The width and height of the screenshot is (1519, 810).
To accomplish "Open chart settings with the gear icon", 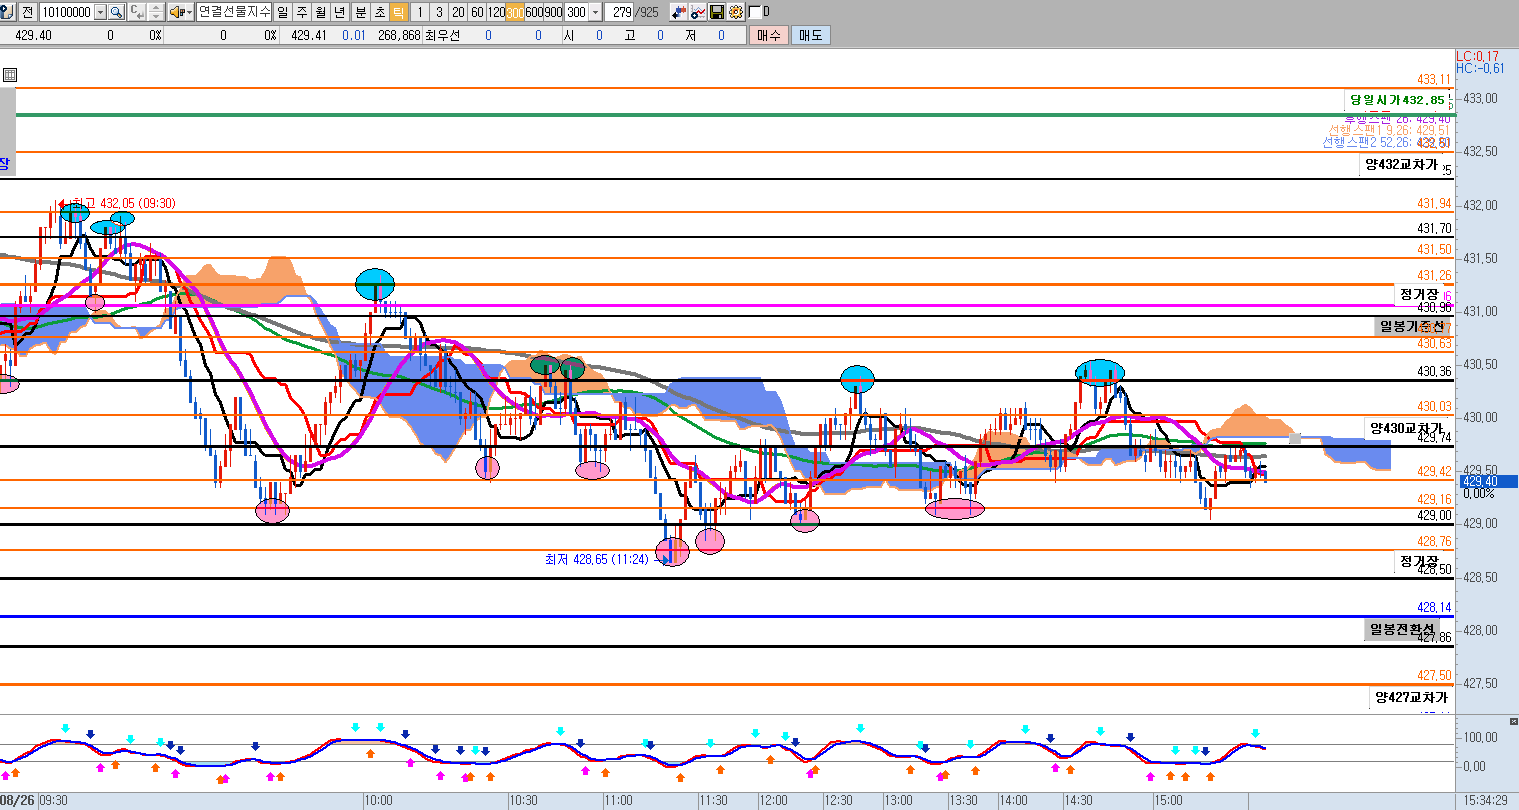I will coord(736,12).
